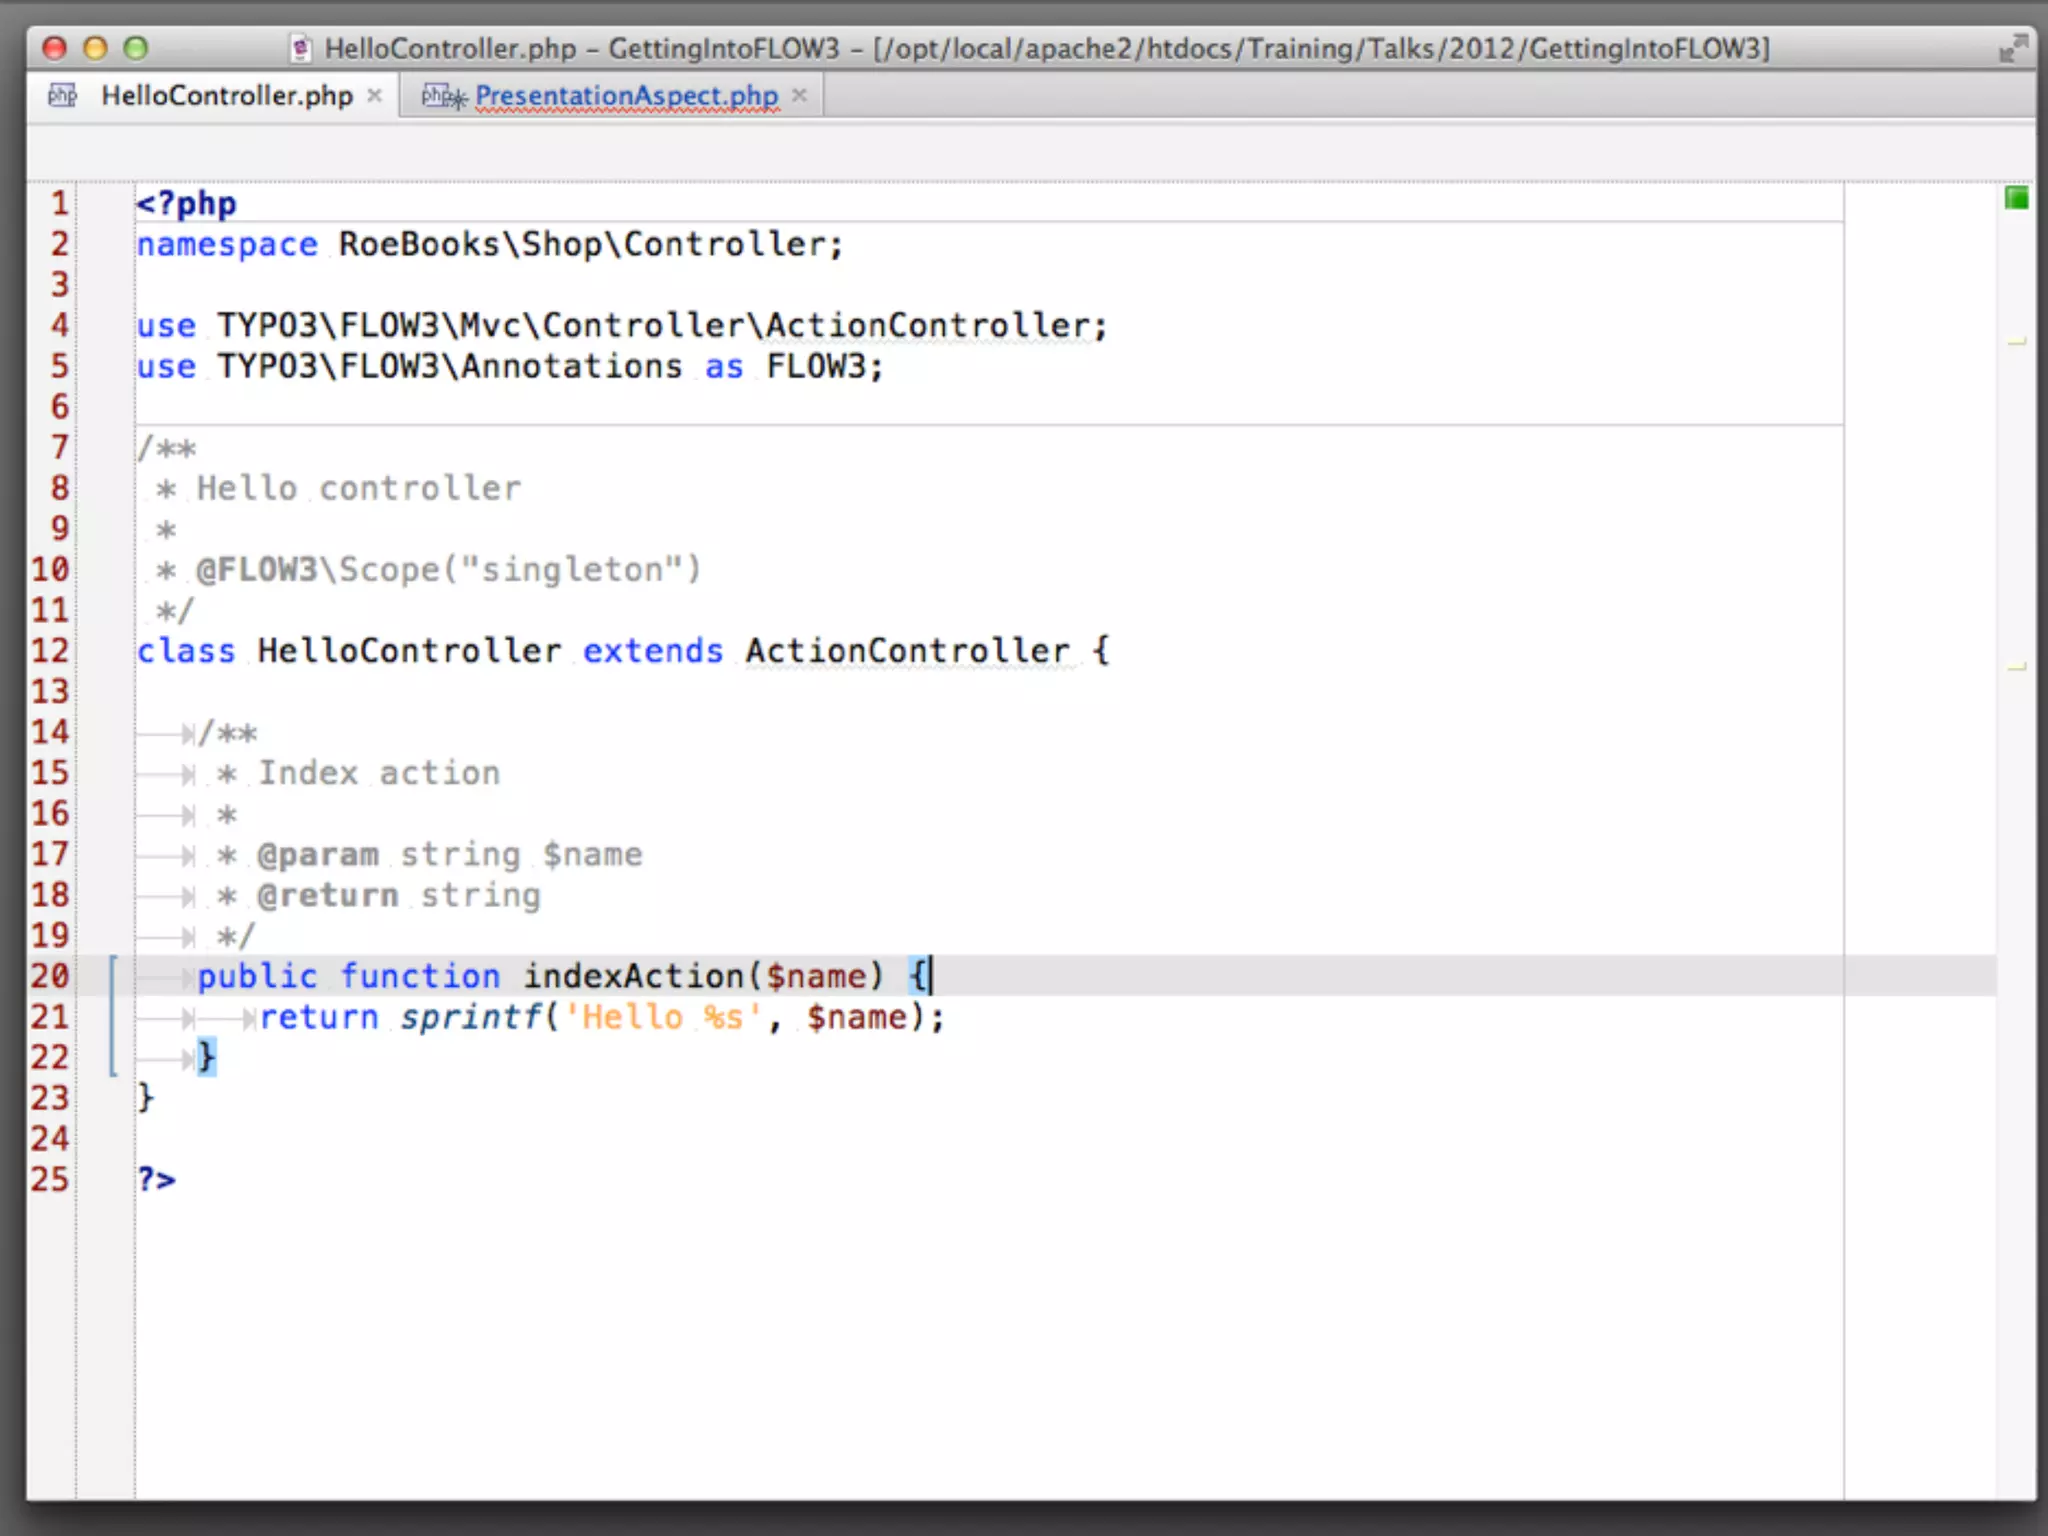
Task: Click line number 21 in the gutter
Action: pyautogui.click(x=50, y=1017)
